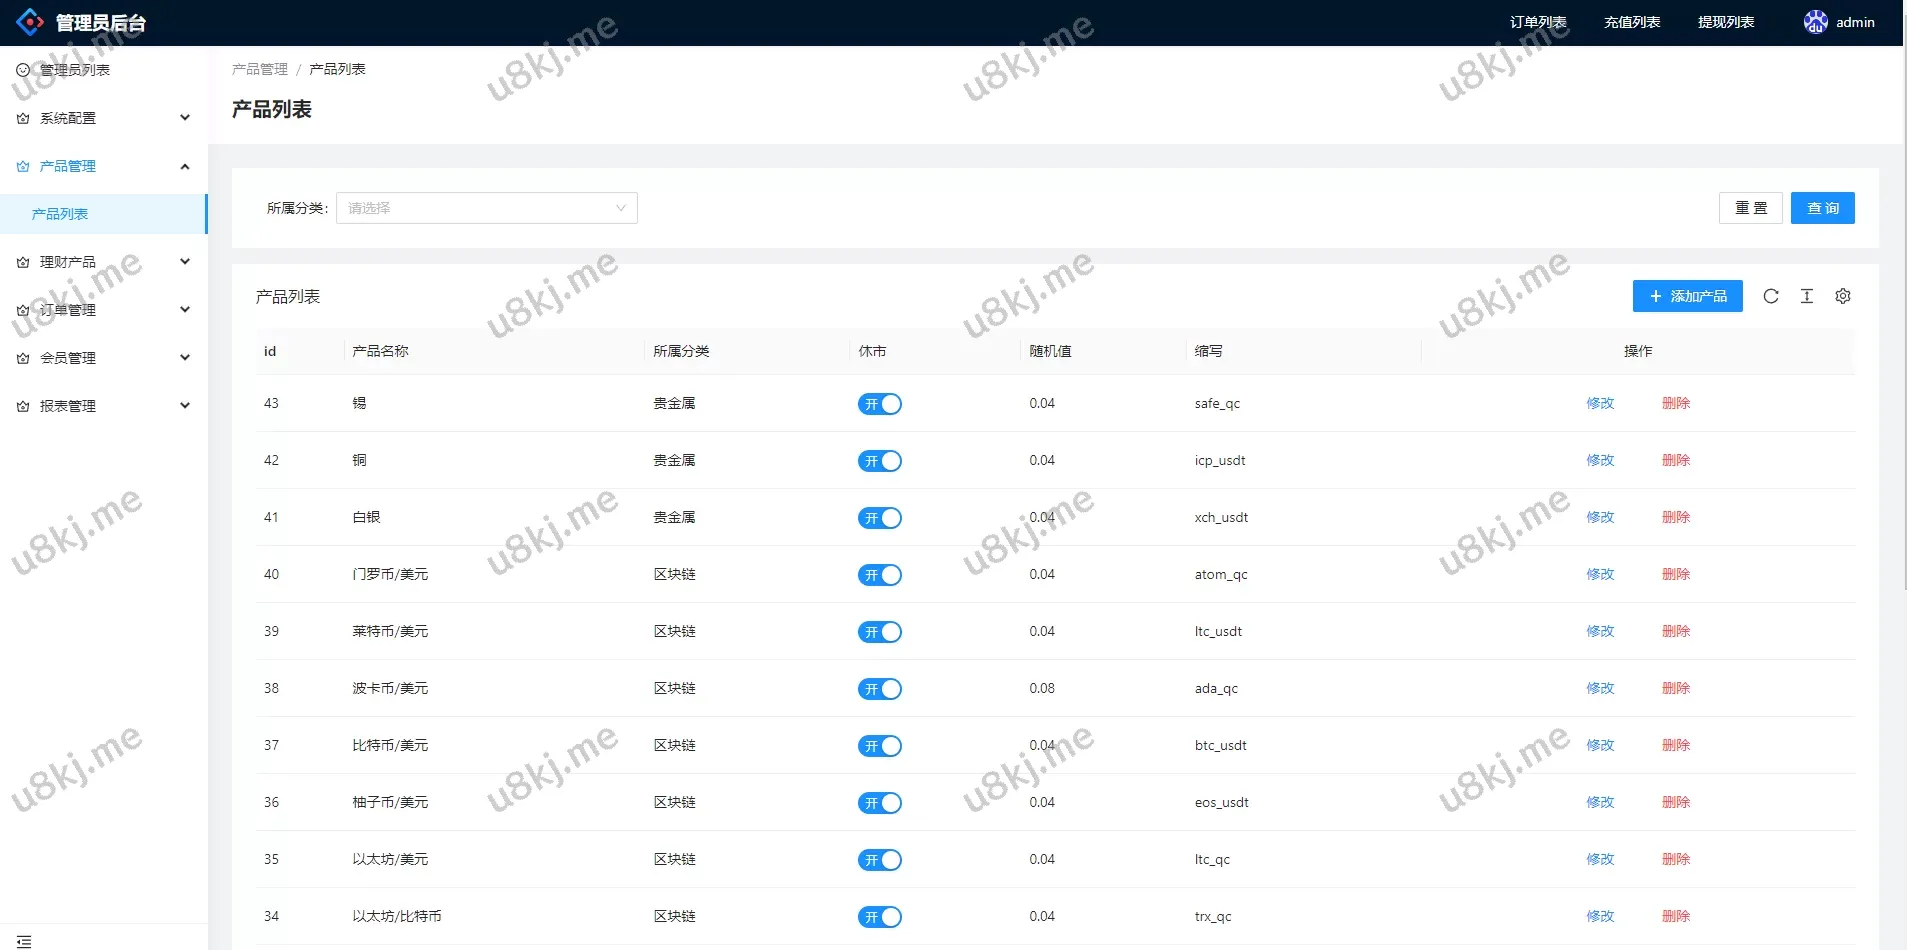Go to 提现列表 in top navigation
The image size is (1907, 950).
pyautogui.click(x=1725, y=22)
